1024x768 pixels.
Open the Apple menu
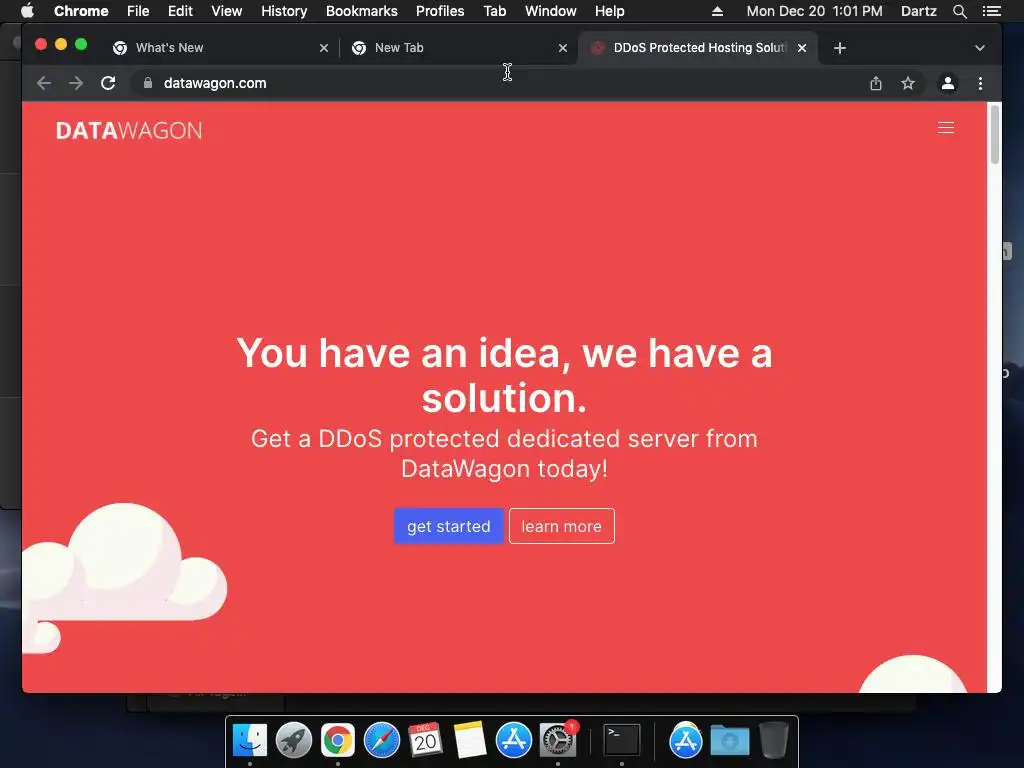pyautogui.click(x=27, y=11)
